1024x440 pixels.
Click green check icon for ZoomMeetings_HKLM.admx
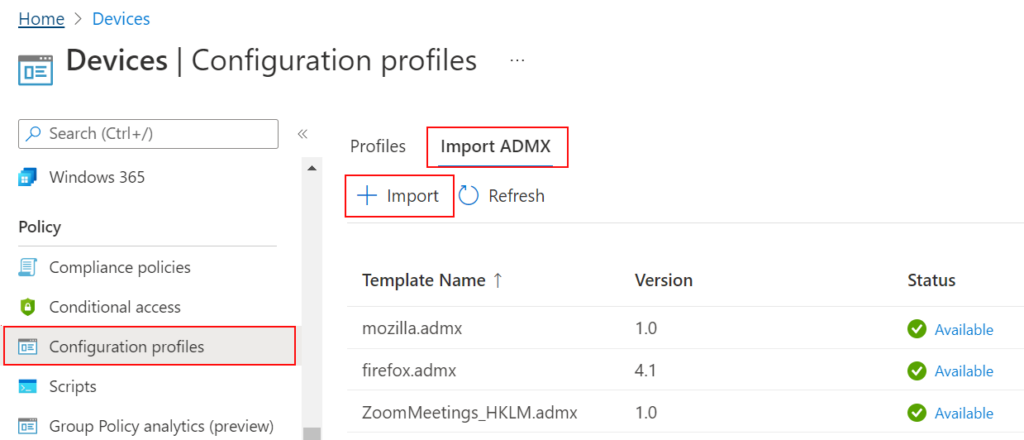coord(917,413)
